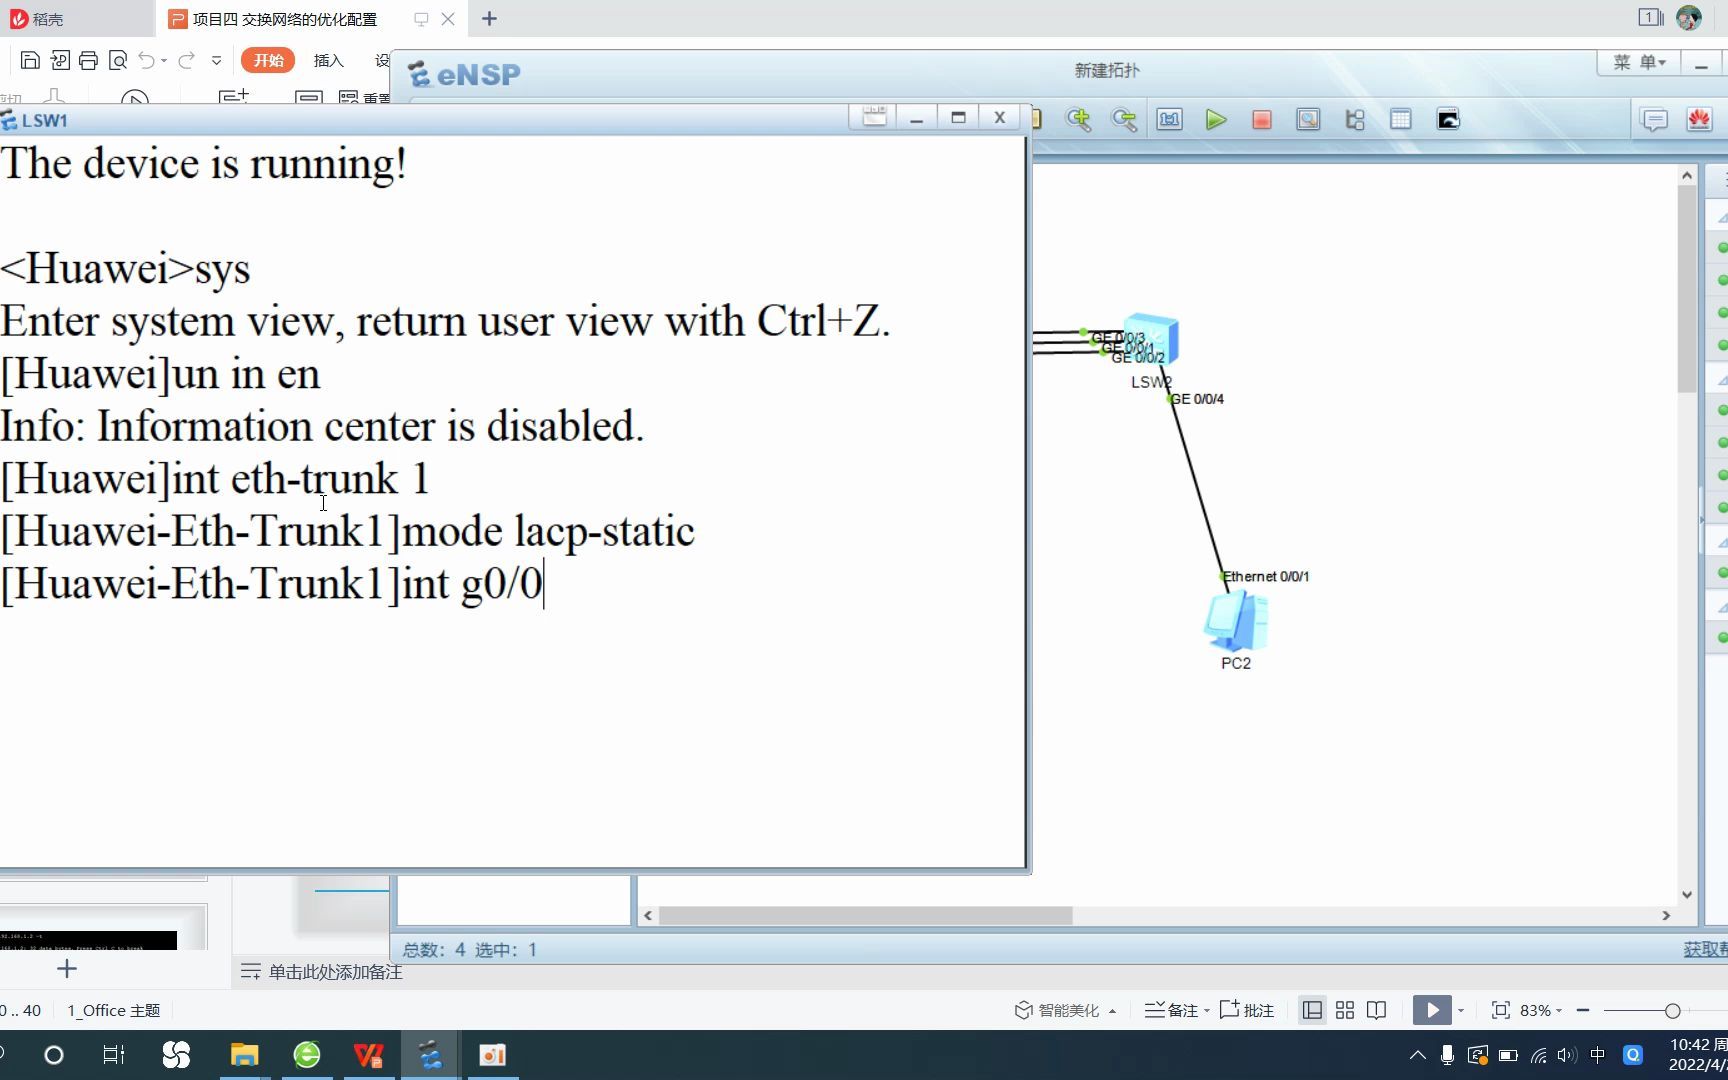The width and height of the screenshot is (1728, 1080).
Task: Open WPS Office from the taskbar
Action: tap(369, 1055)
